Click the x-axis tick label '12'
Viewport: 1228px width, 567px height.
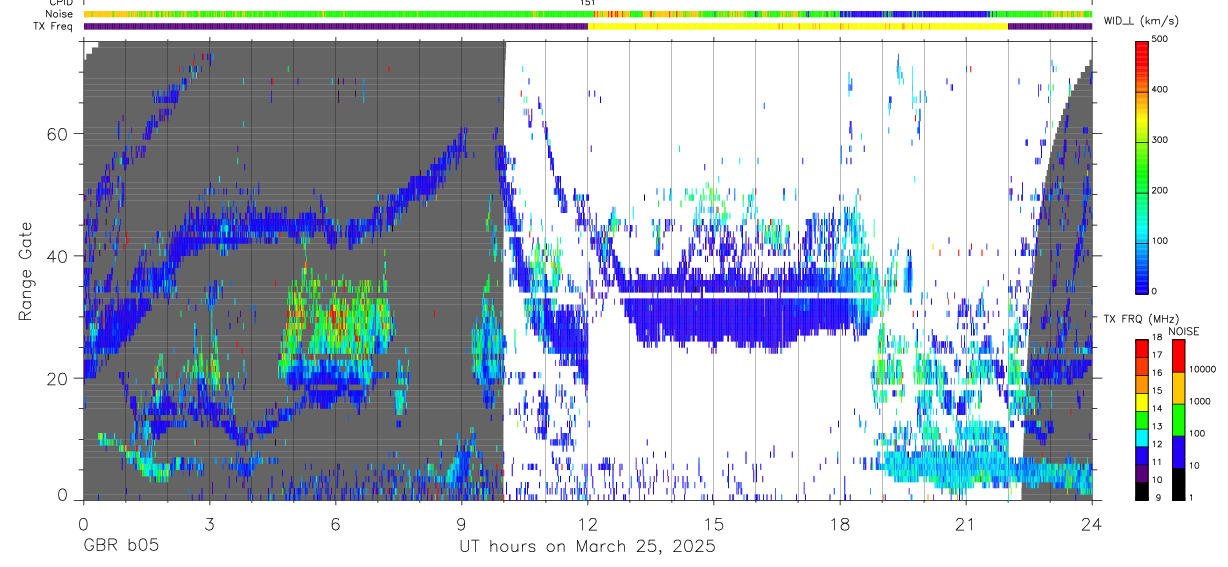coord(588,524)
